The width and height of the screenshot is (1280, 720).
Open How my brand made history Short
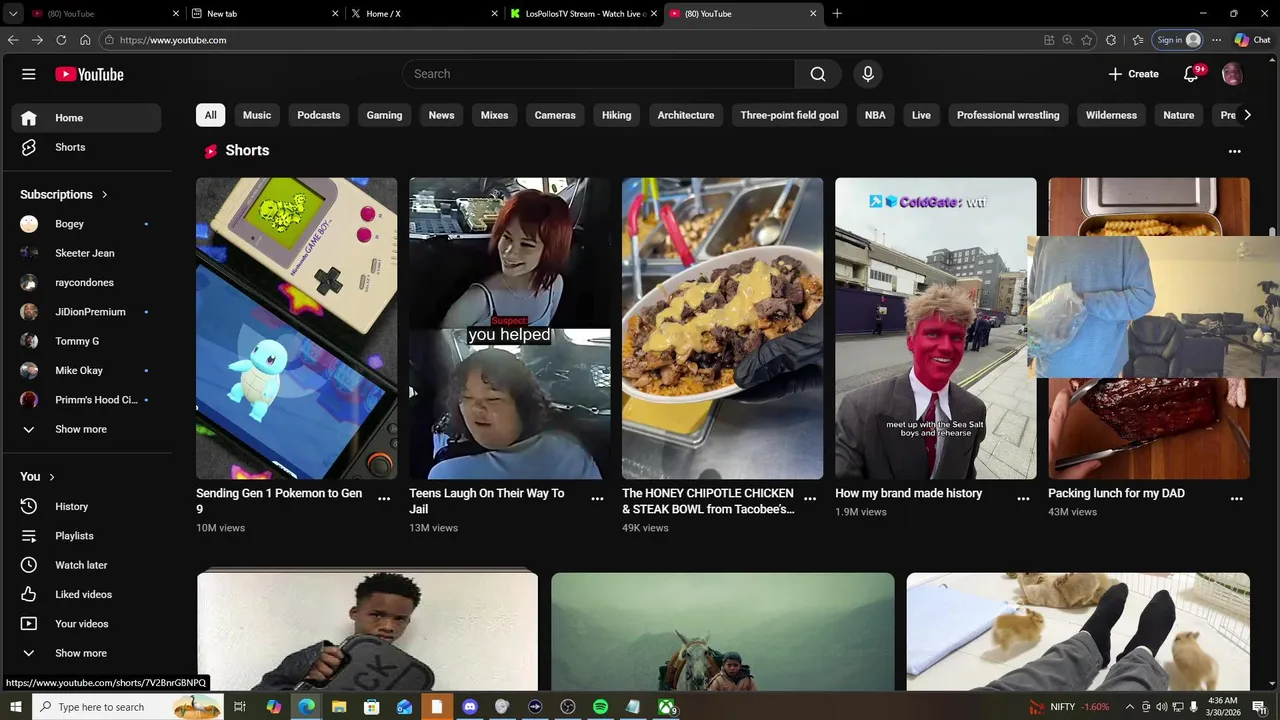click(935, 329)
